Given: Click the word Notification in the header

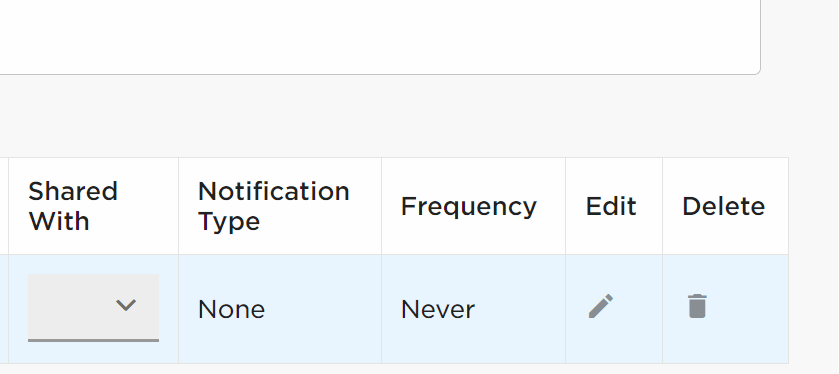Looking at the screenshot, I should [273, 192].
